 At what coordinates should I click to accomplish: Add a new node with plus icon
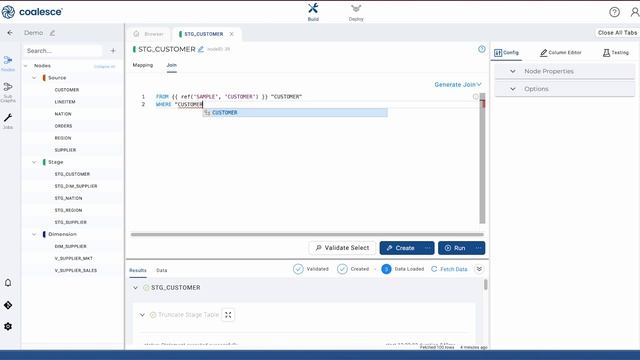(113, 51)
